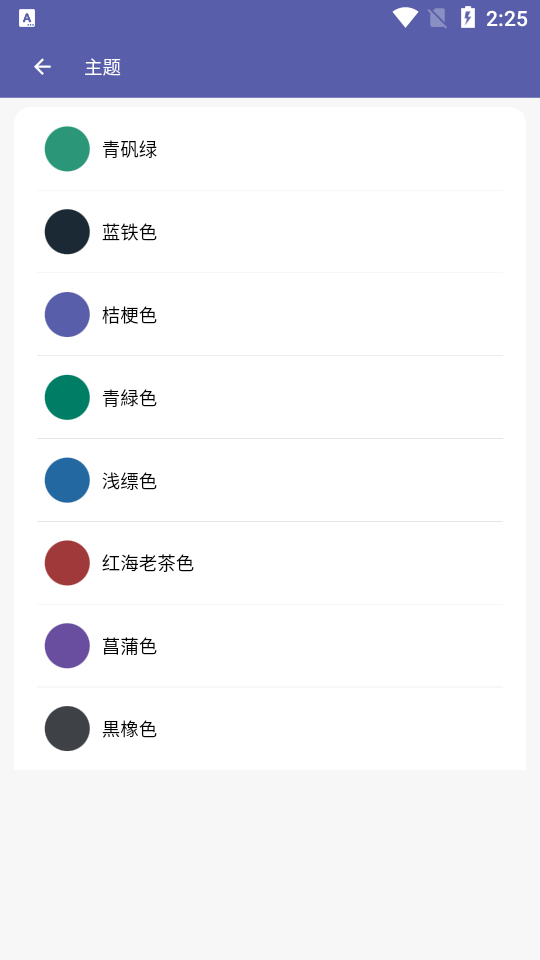Viewport: 540px width, 960px height.
Task: Choose the 蓝铁色 dark navy swatch
Action: (x=67, y=231)
